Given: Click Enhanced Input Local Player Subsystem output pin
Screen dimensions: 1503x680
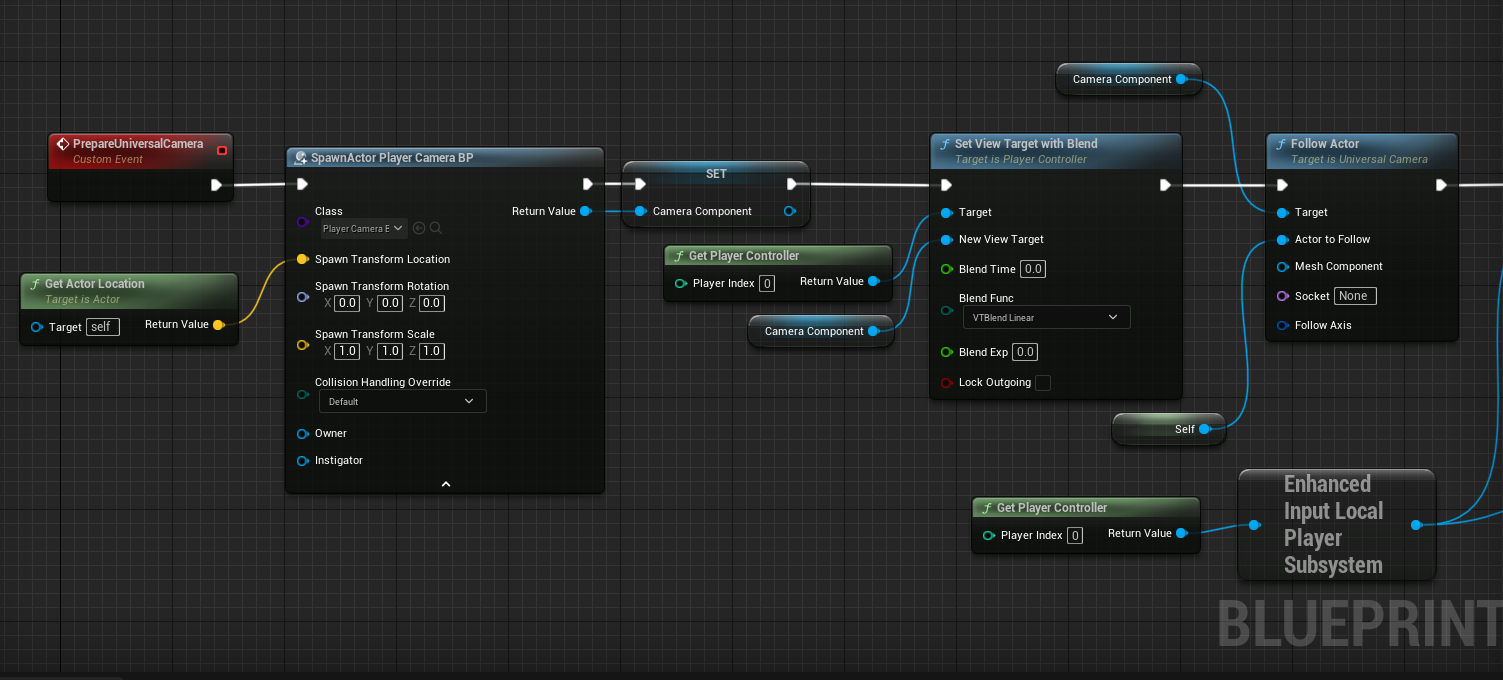Looking at the screenshot, I should [1416, 524].
